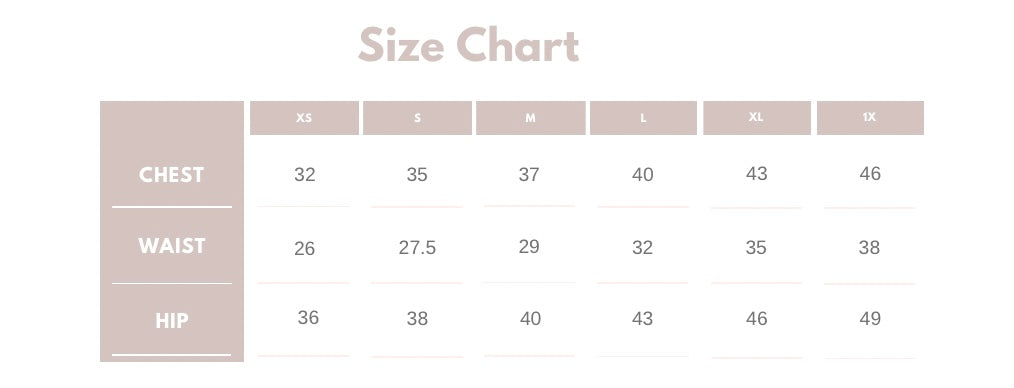1014x388 pixels.
Task: Select the XS size column header
Action: pos(304,118)
